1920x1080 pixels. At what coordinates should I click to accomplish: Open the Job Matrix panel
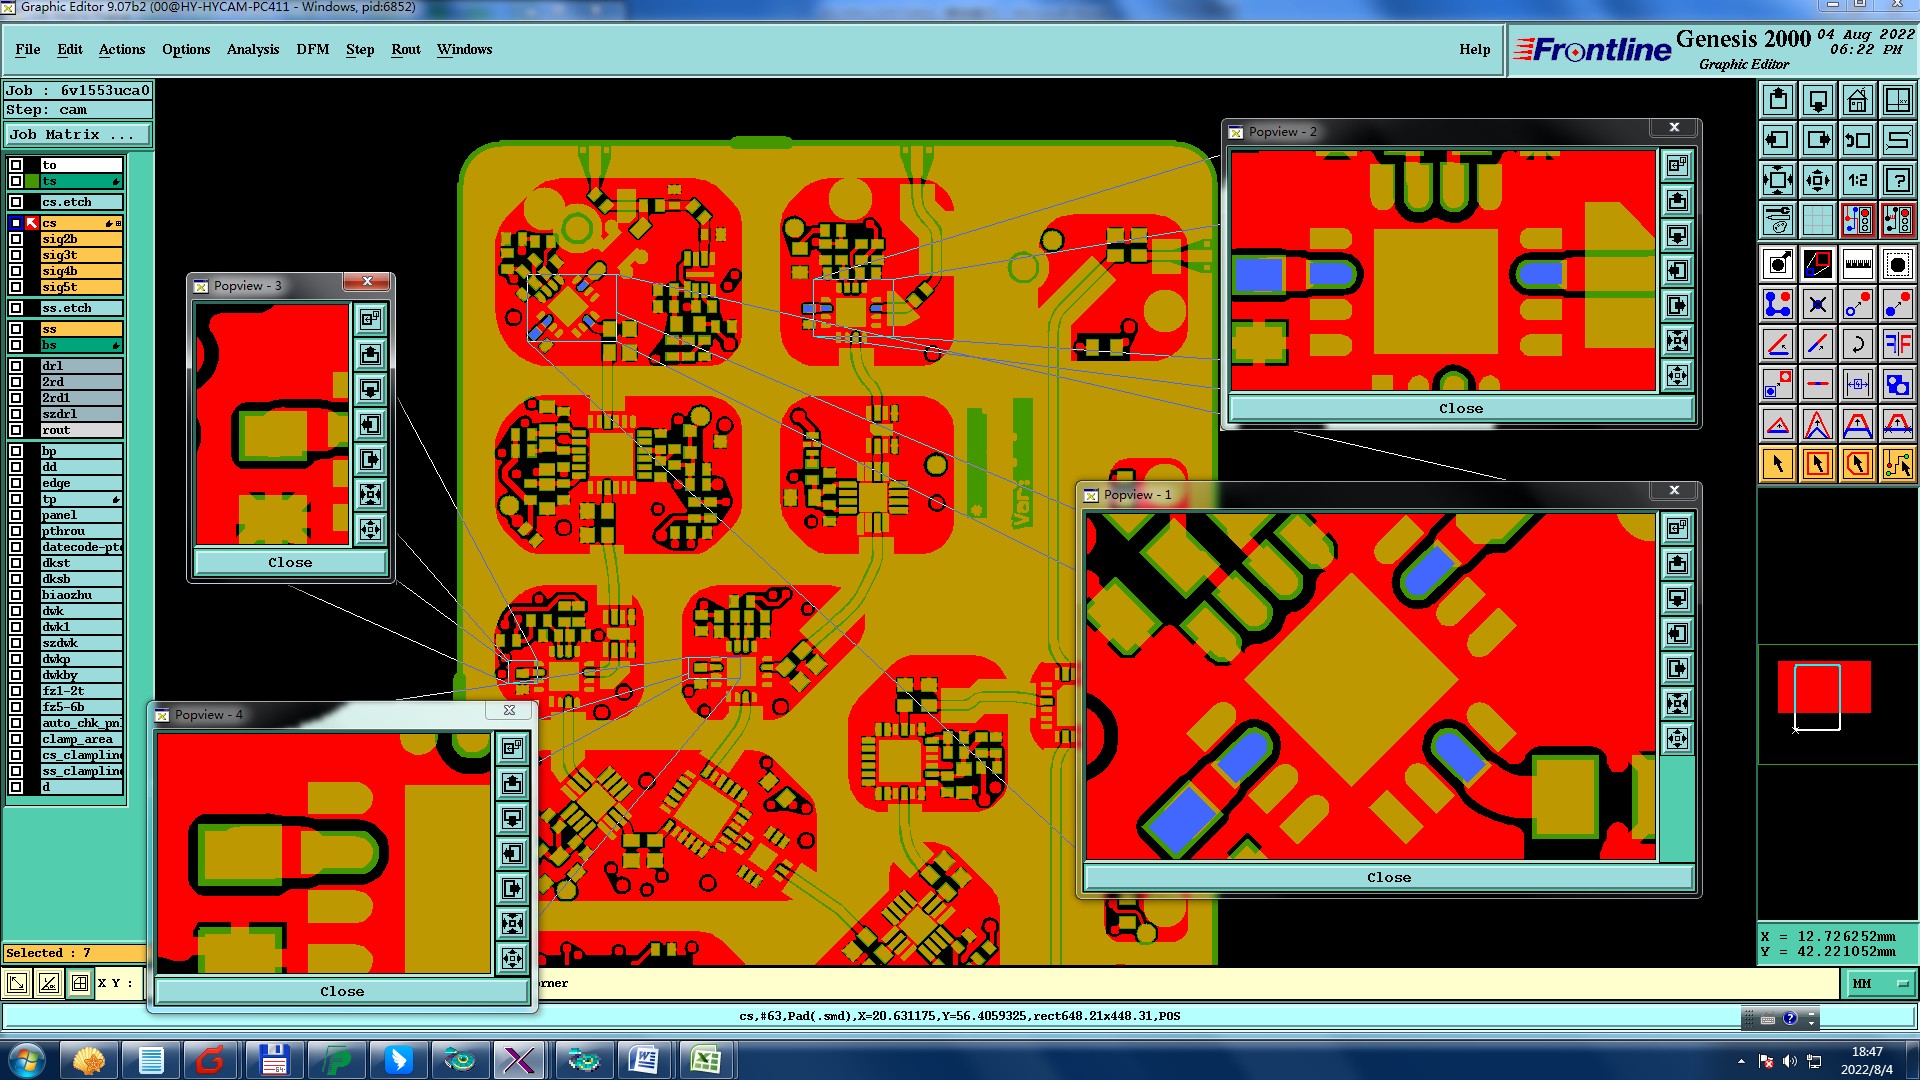click(x=77, y=134)
